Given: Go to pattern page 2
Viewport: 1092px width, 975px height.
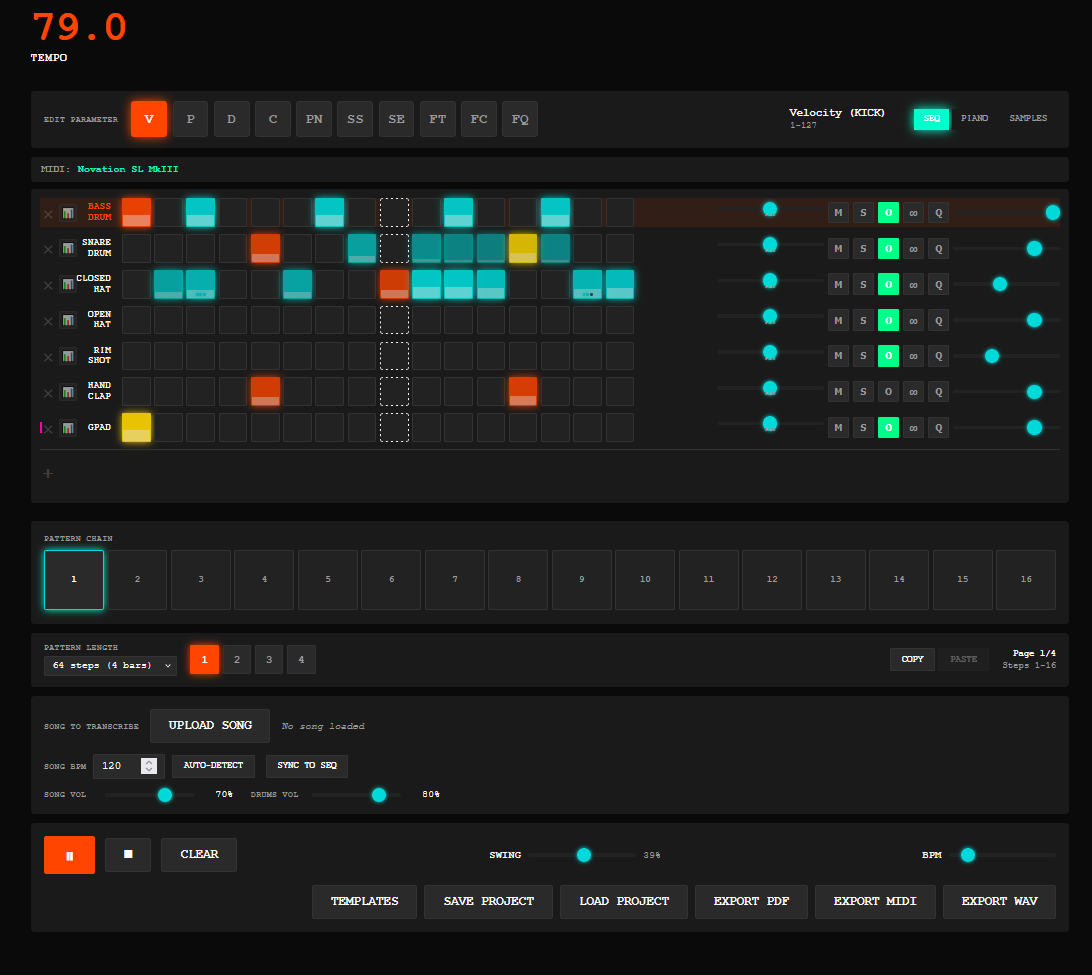Looking at the screenshot, I should 237,660.
